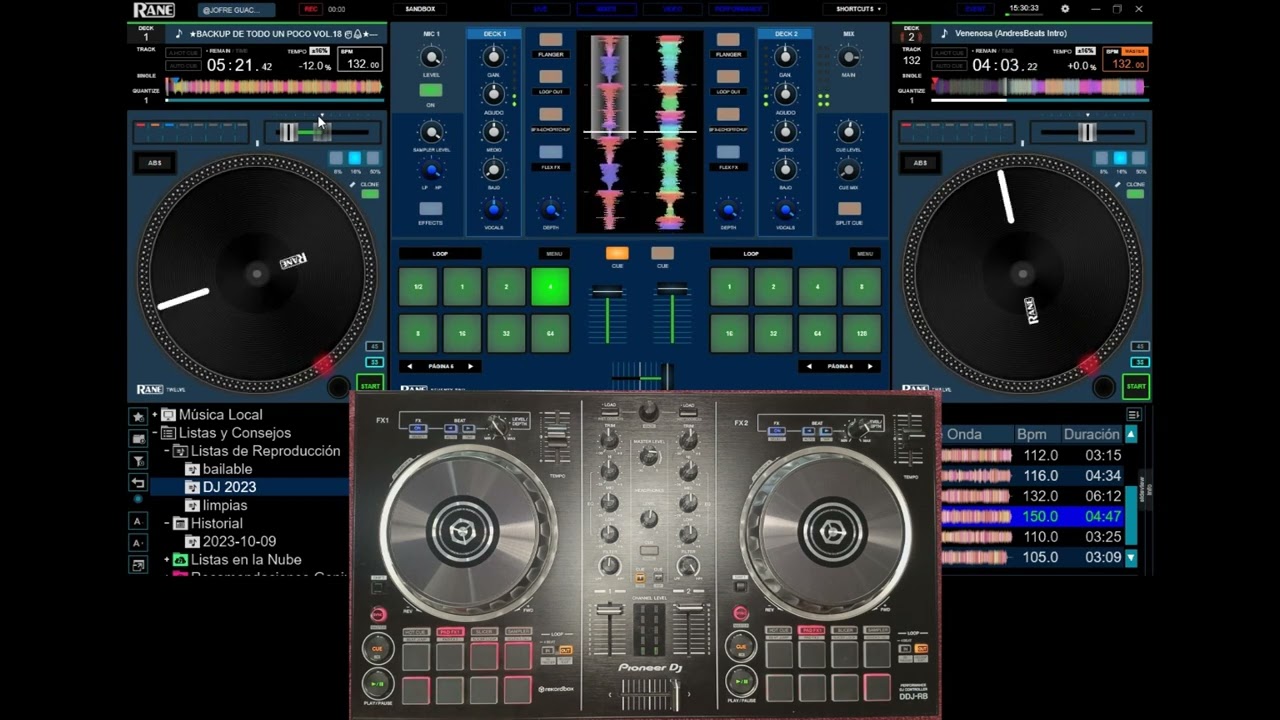Viewport: 1280px width, 720px height.
Task: Expand the Listas en la Nube node
Action: tap(167, 560)
